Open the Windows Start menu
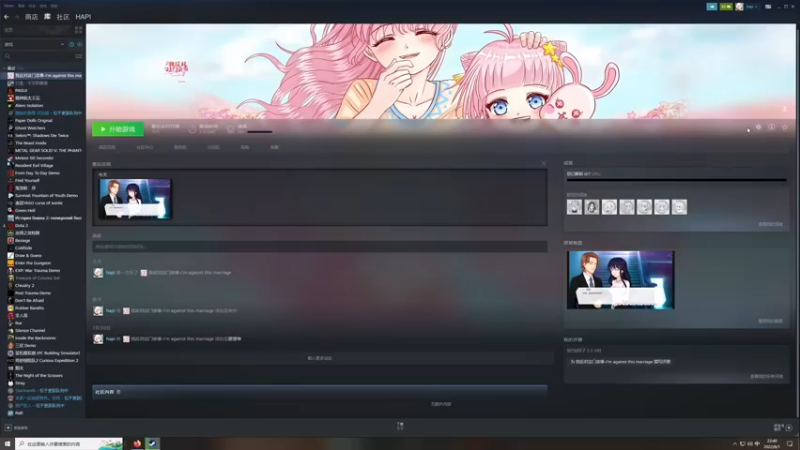This screenshot has width=800, height=450. 7,444
